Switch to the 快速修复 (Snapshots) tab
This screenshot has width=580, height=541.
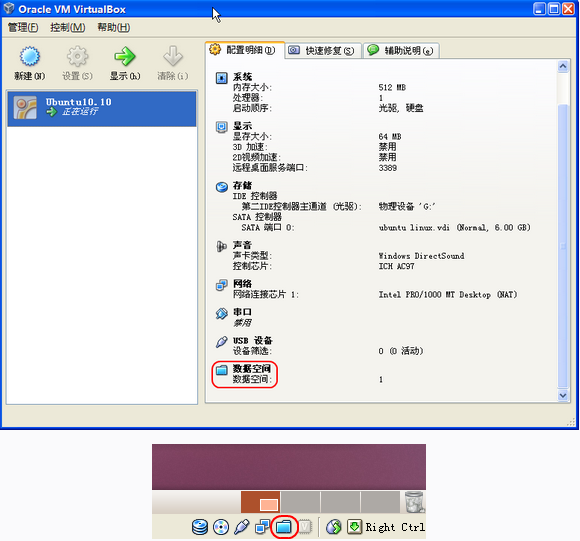(323, 51)
